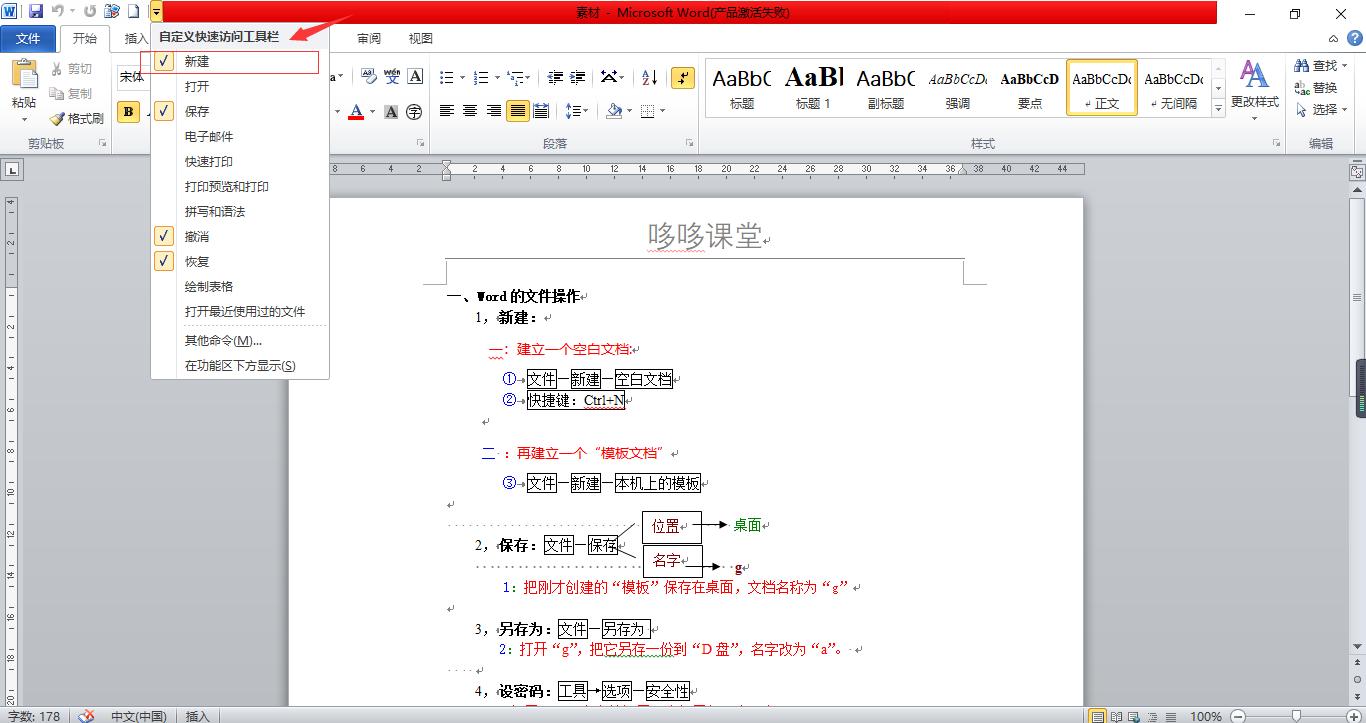Screen dimensions: 1366x723
Task: Switch to Full Screen Reading view icon
Action: [x=1116, y=714]
